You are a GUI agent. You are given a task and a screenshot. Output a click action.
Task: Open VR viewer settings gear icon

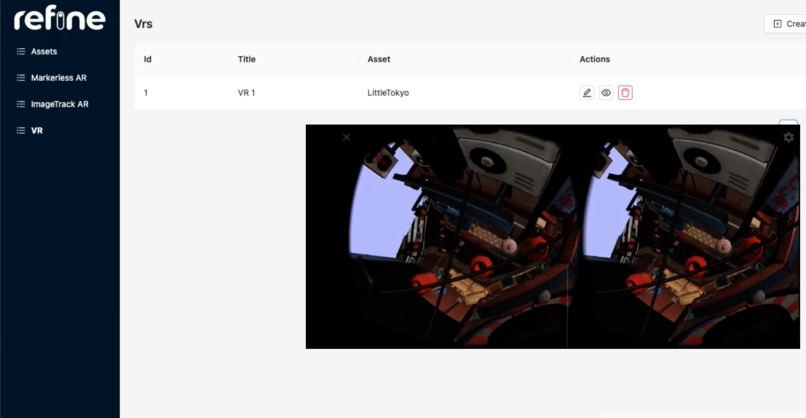[789, 137]
